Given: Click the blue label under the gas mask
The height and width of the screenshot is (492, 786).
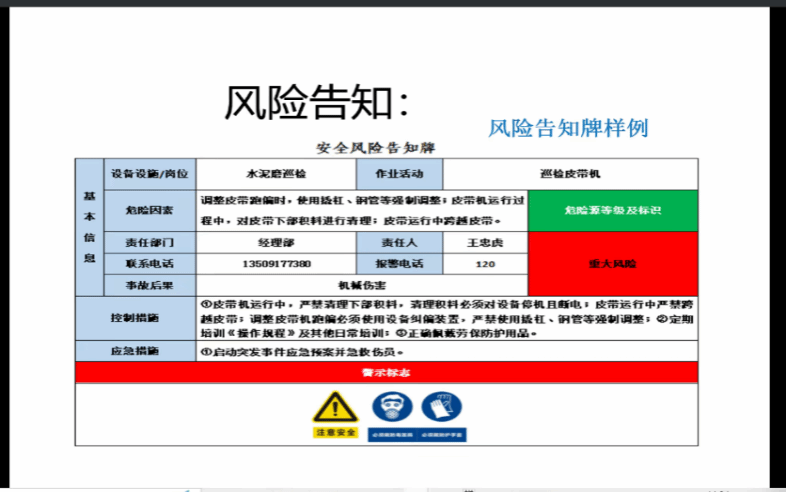Looking at the screenshot, I should [392, 435].
